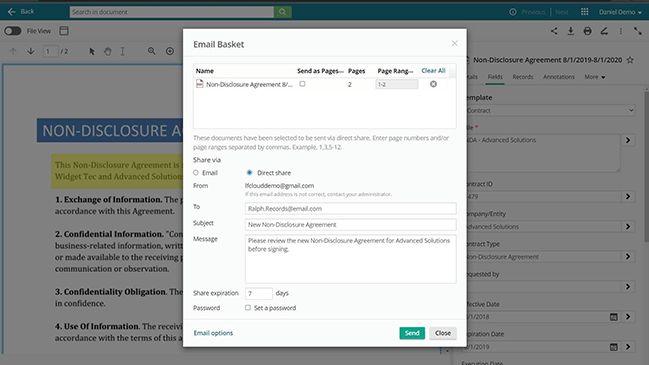Image resolution: width=649 pixels, height=365 pixels.
Task: Click the page number input box
Action: coord(50,51)
